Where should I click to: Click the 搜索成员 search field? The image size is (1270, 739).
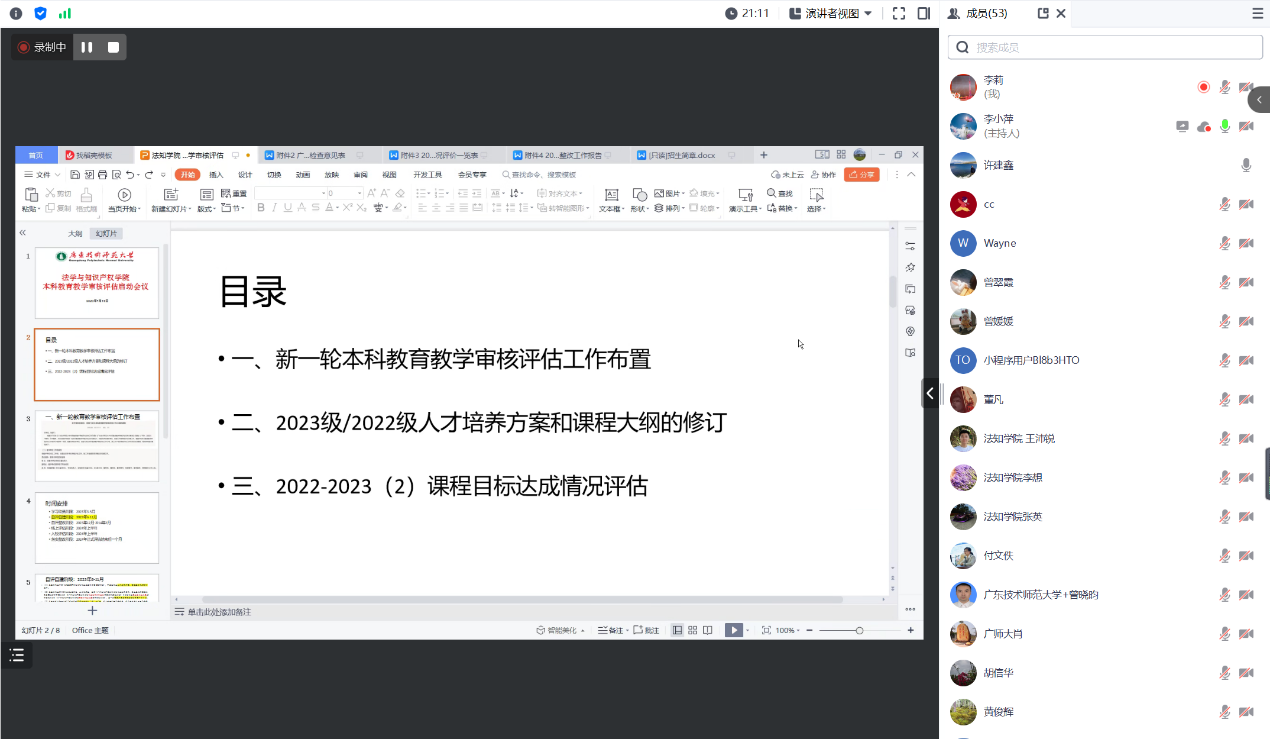point(1105,47)
